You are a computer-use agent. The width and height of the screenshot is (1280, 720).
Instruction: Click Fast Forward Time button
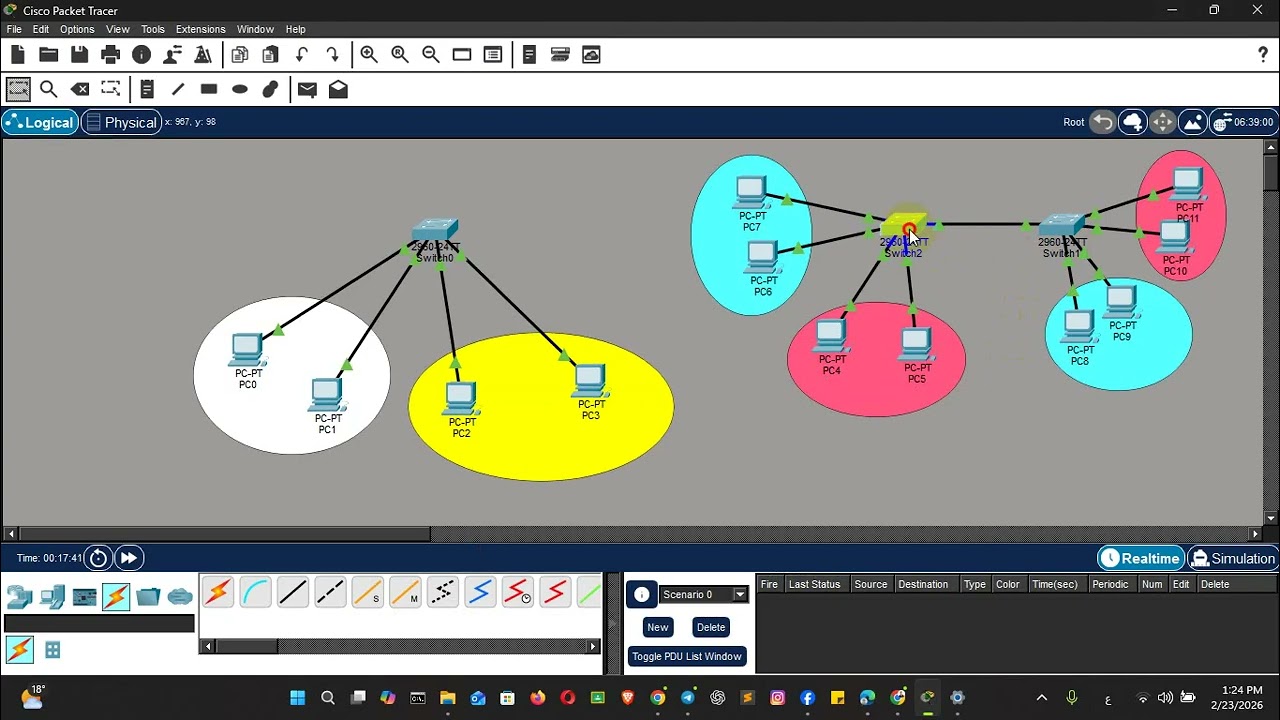pyautogui.click(x=129, y=558)
